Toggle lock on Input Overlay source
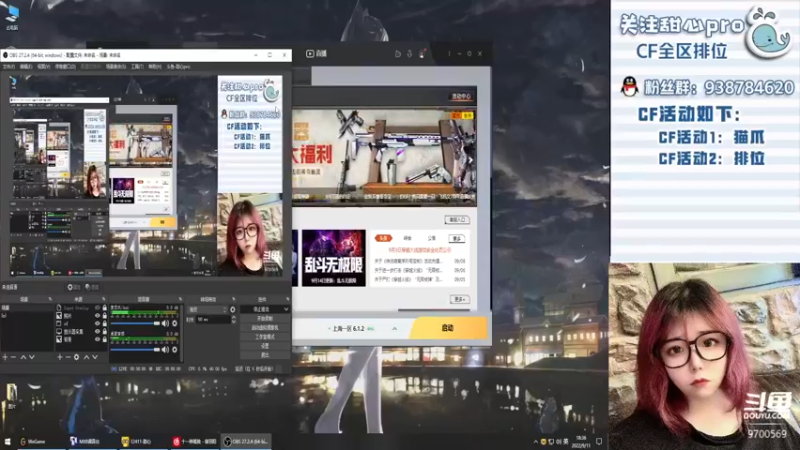The height and width of the screenshot is (450, 800). [x=105, y=308]
